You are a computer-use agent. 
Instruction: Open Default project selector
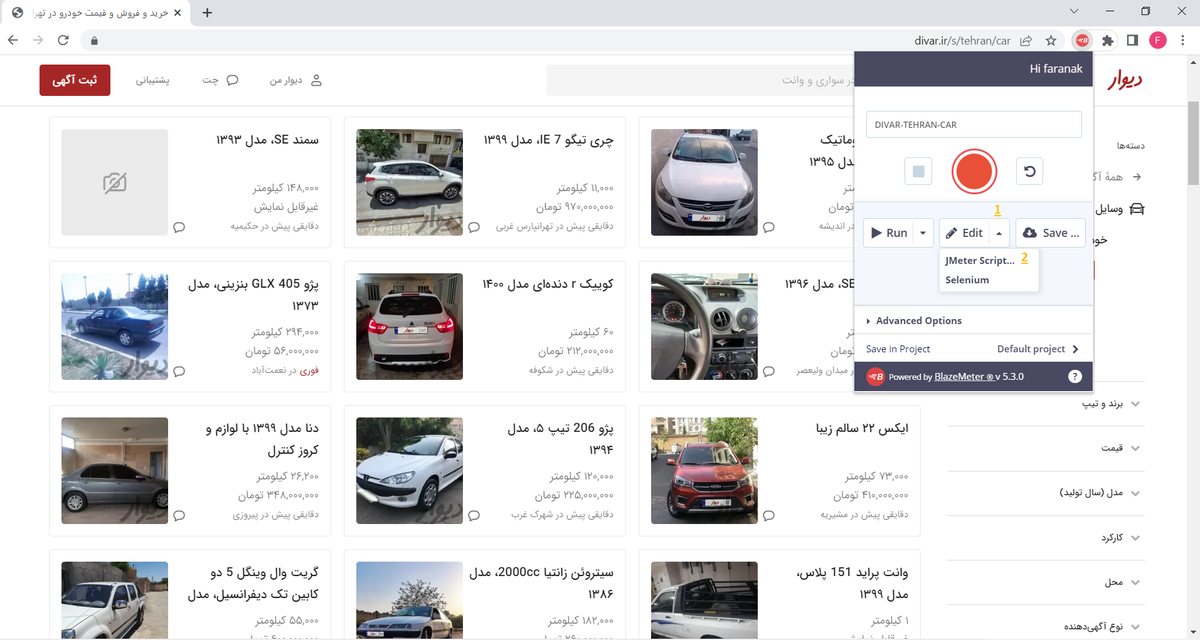[1038, 349]
